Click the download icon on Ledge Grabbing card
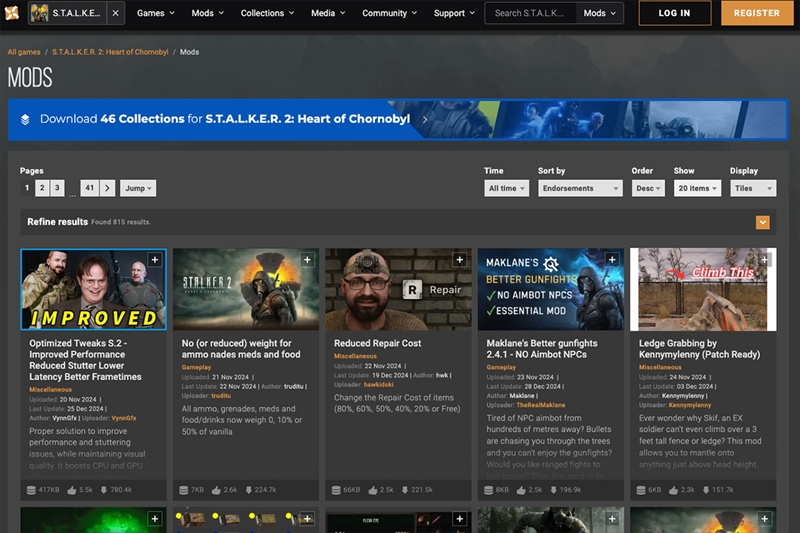 [x=706, y=490]
